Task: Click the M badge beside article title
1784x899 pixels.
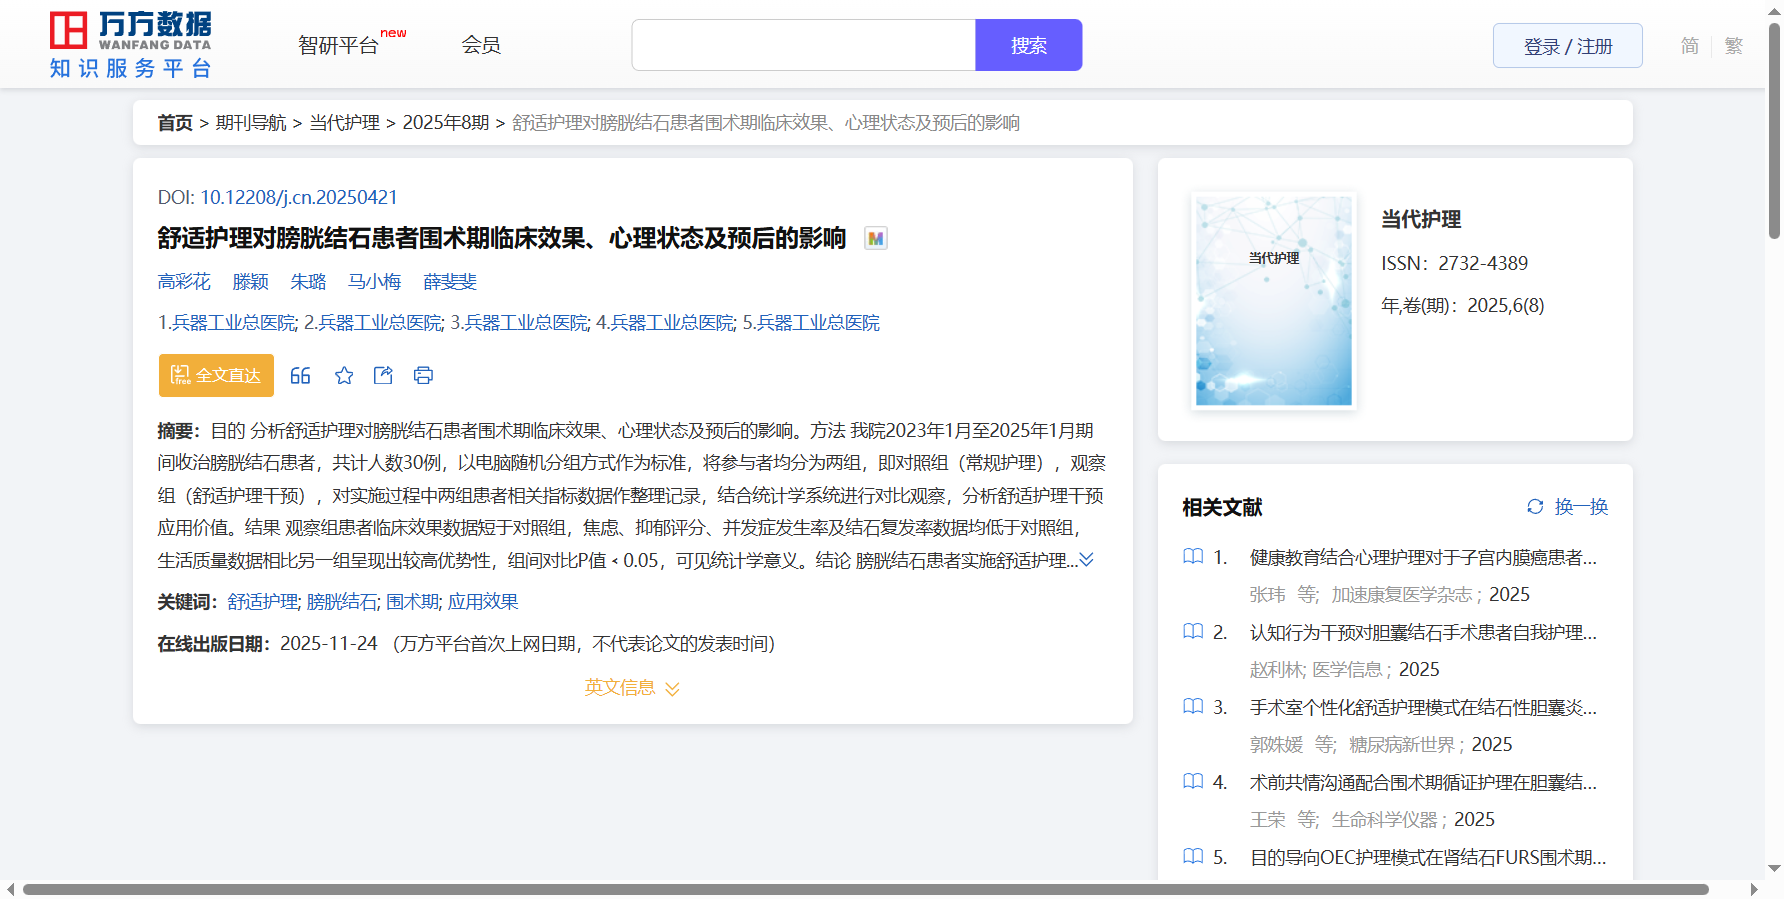Action: coord(876,239)
